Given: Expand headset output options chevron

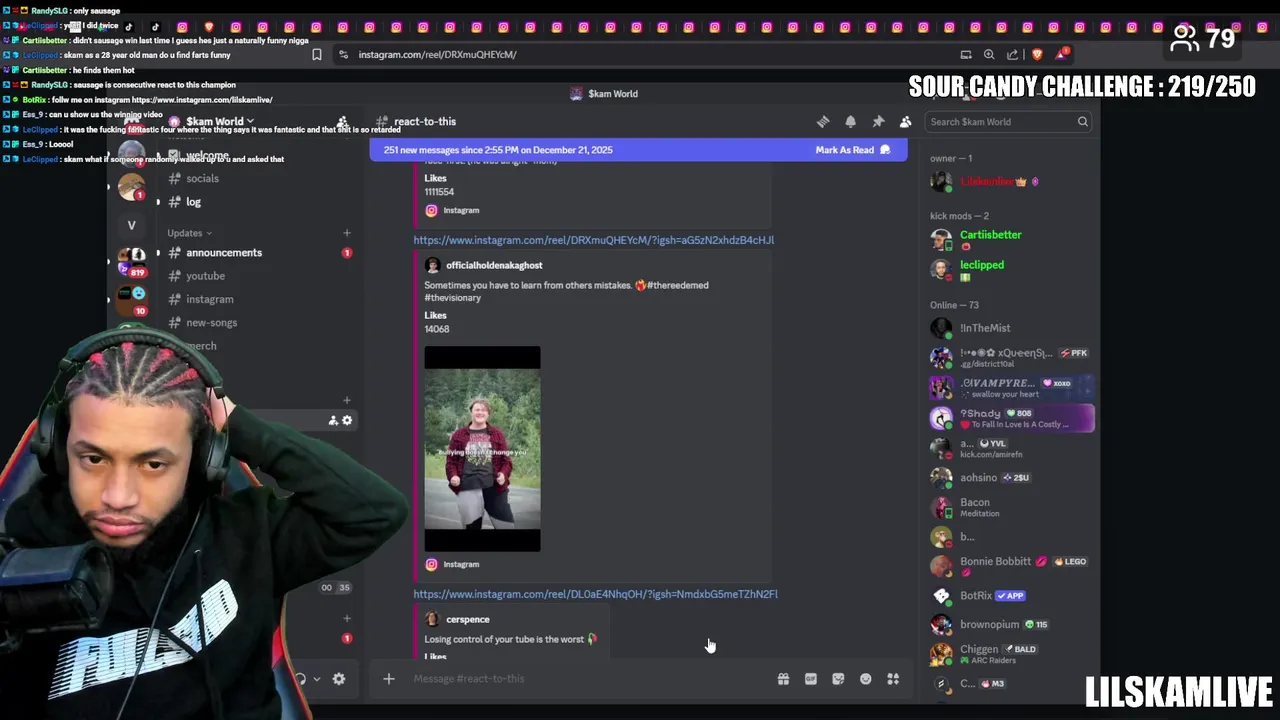Looking at the screenshot, I should point(317,679).
